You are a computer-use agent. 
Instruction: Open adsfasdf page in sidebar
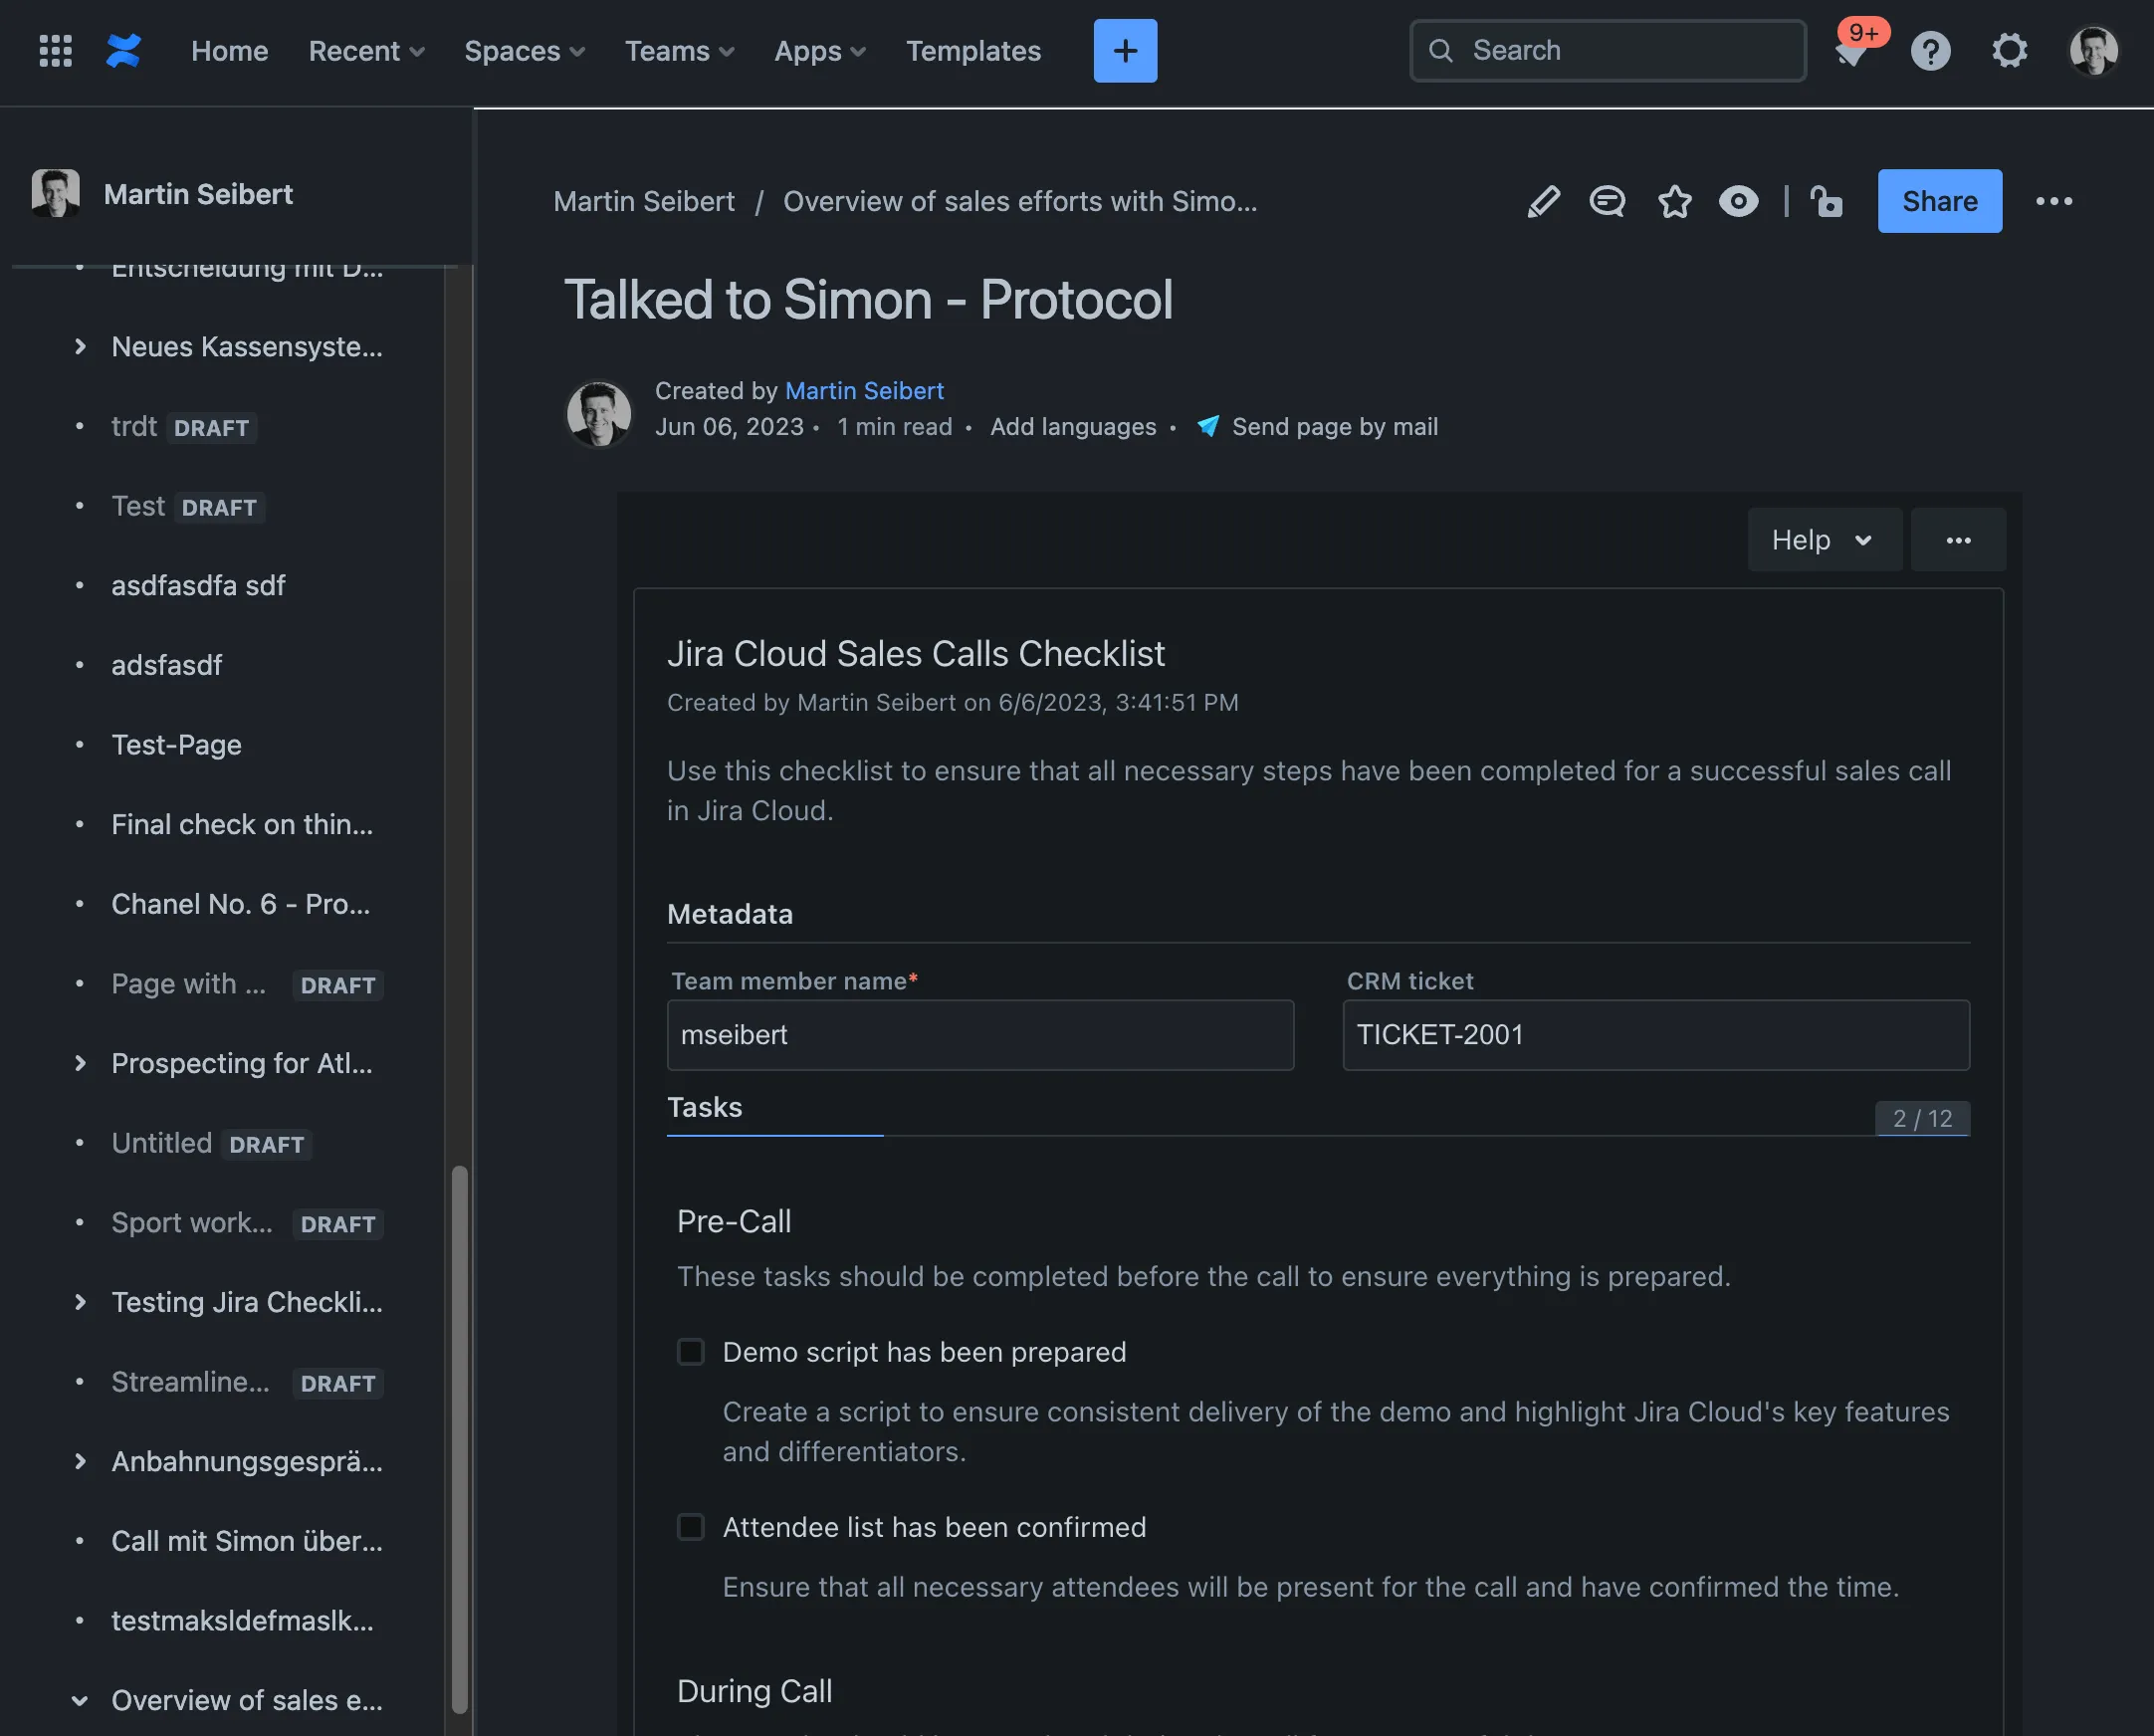166,665
